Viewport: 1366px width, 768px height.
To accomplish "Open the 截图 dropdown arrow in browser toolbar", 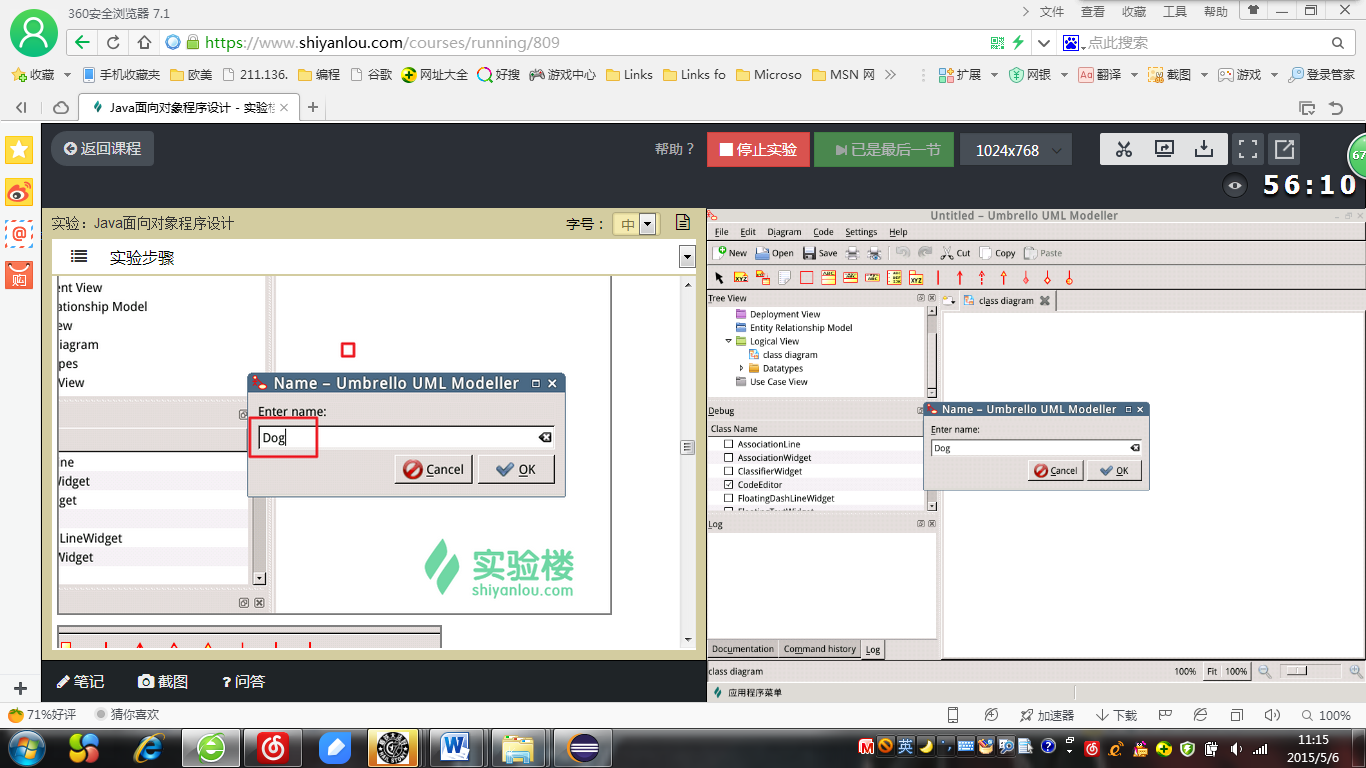I will pos(1204,75).
